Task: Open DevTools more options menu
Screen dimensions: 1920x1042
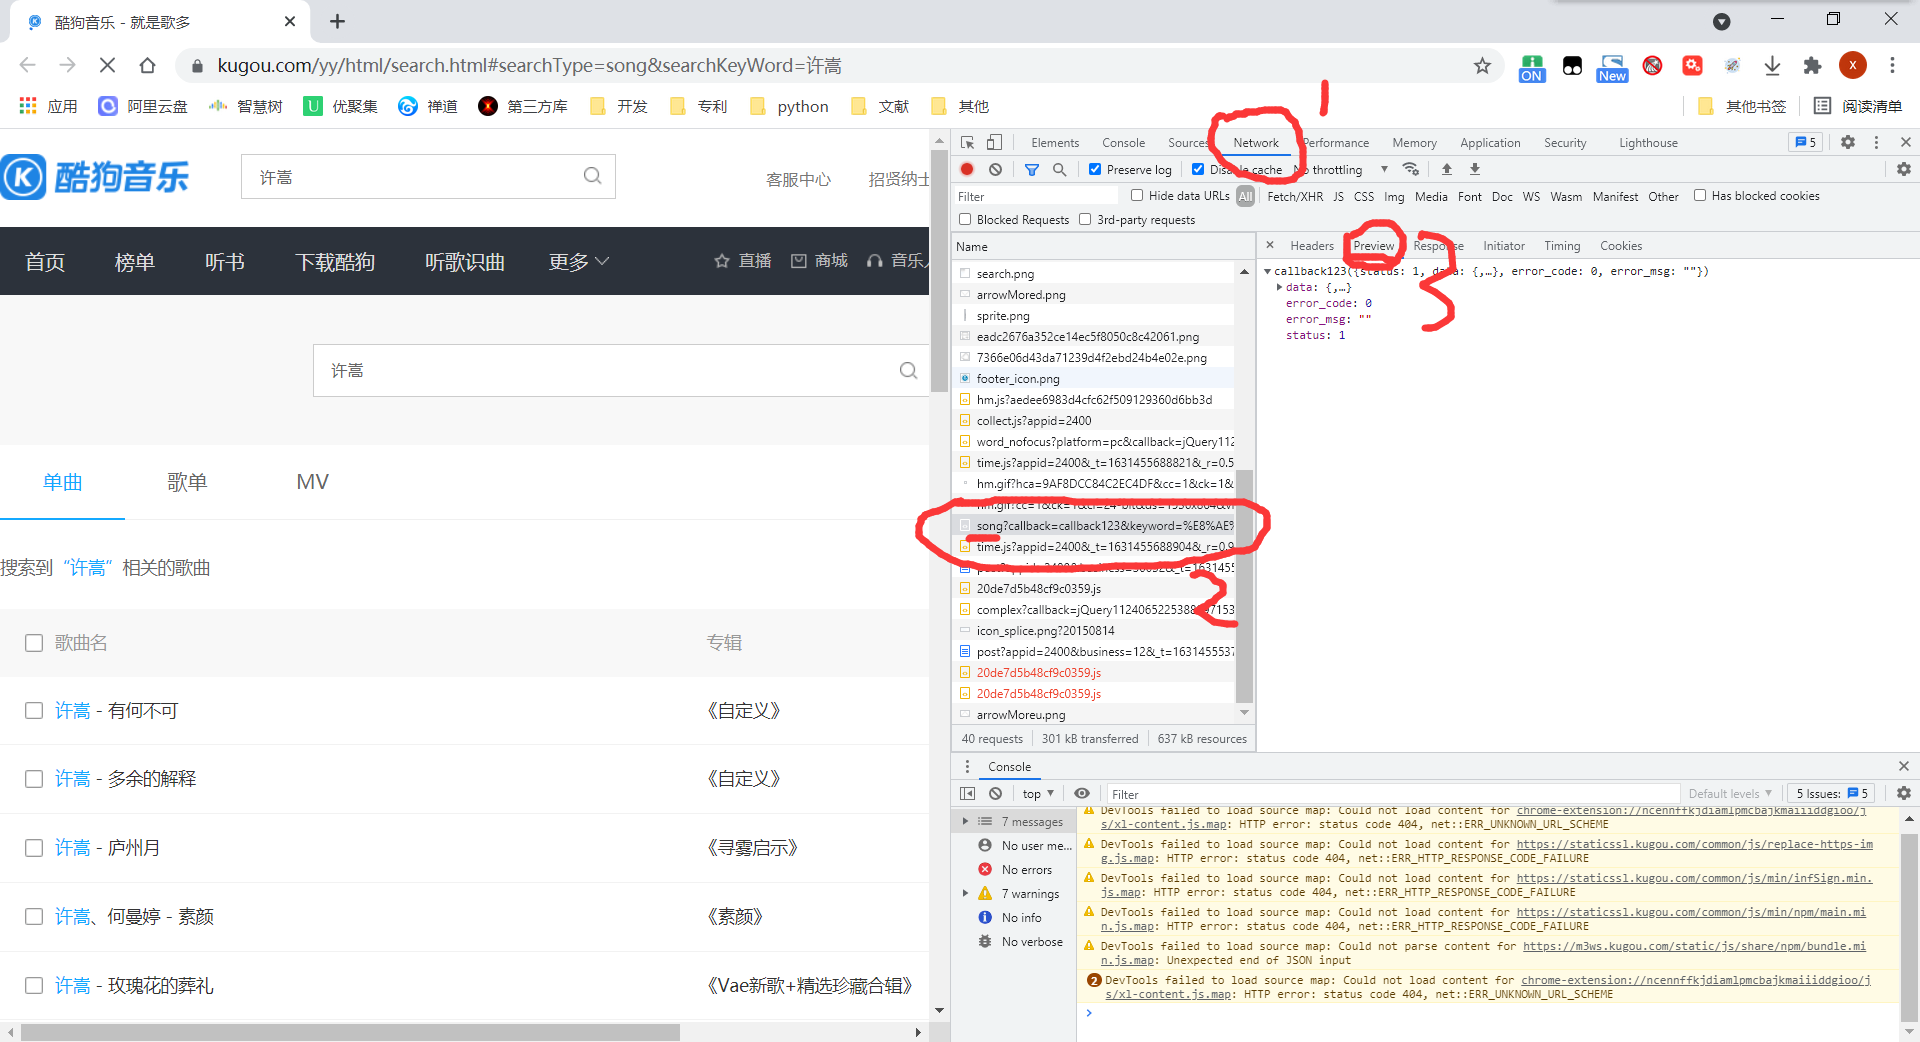Action: (1876, 142)
